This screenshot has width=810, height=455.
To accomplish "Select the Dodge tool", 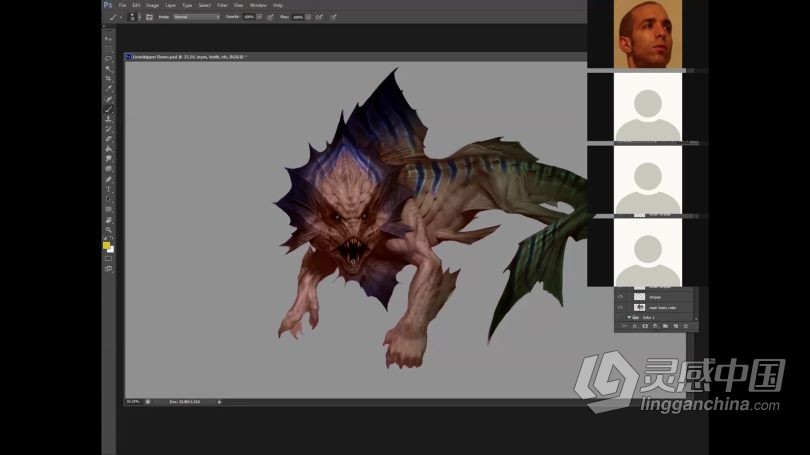I will tap(108, 169).
